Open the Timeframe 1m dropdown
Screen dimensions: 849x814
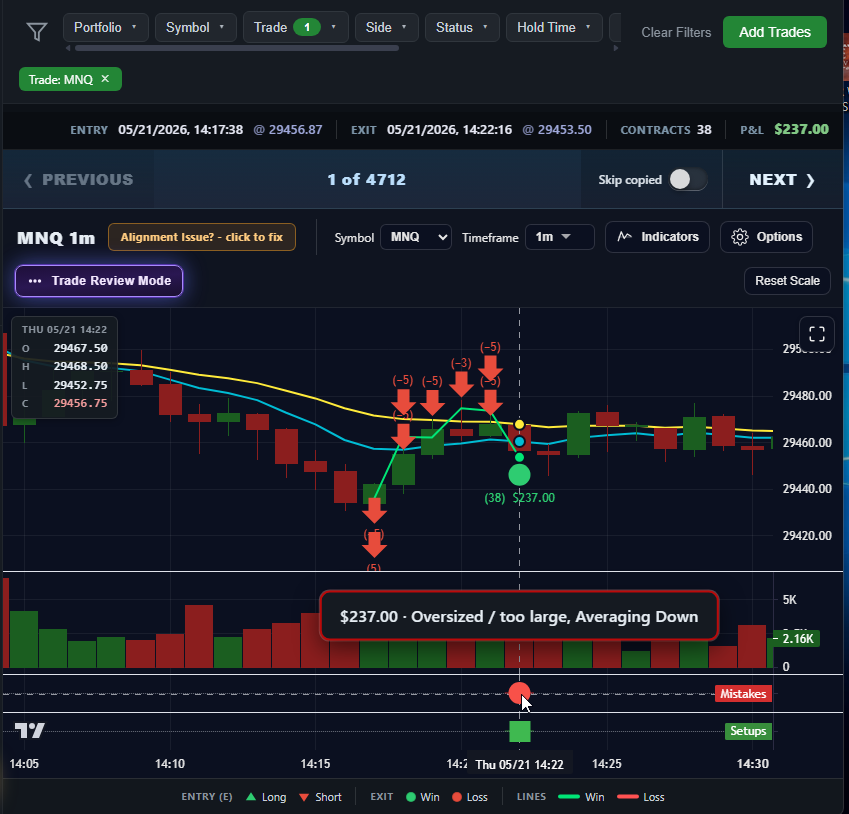tap(559, 237)
